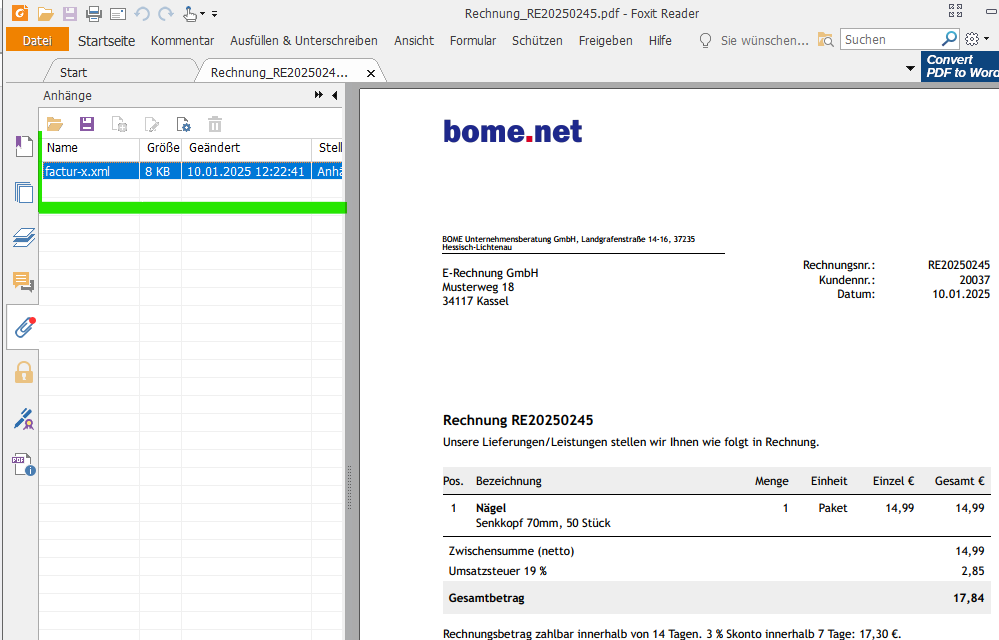
Task: Open attachment settings with page-gear icon
Action: (183, 124)
